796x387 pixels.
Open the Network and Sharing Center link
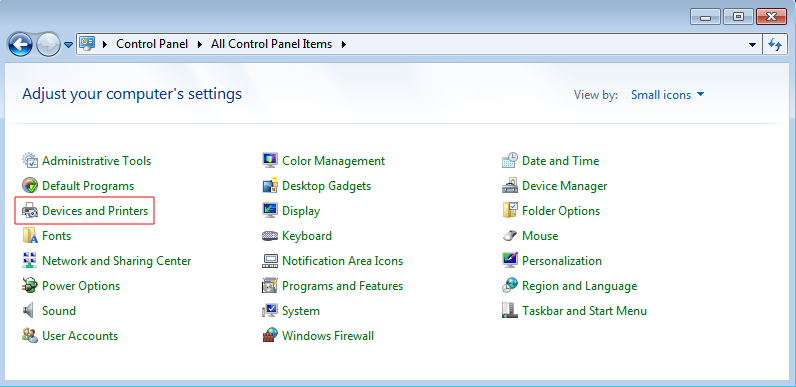[x=117, y=261]
